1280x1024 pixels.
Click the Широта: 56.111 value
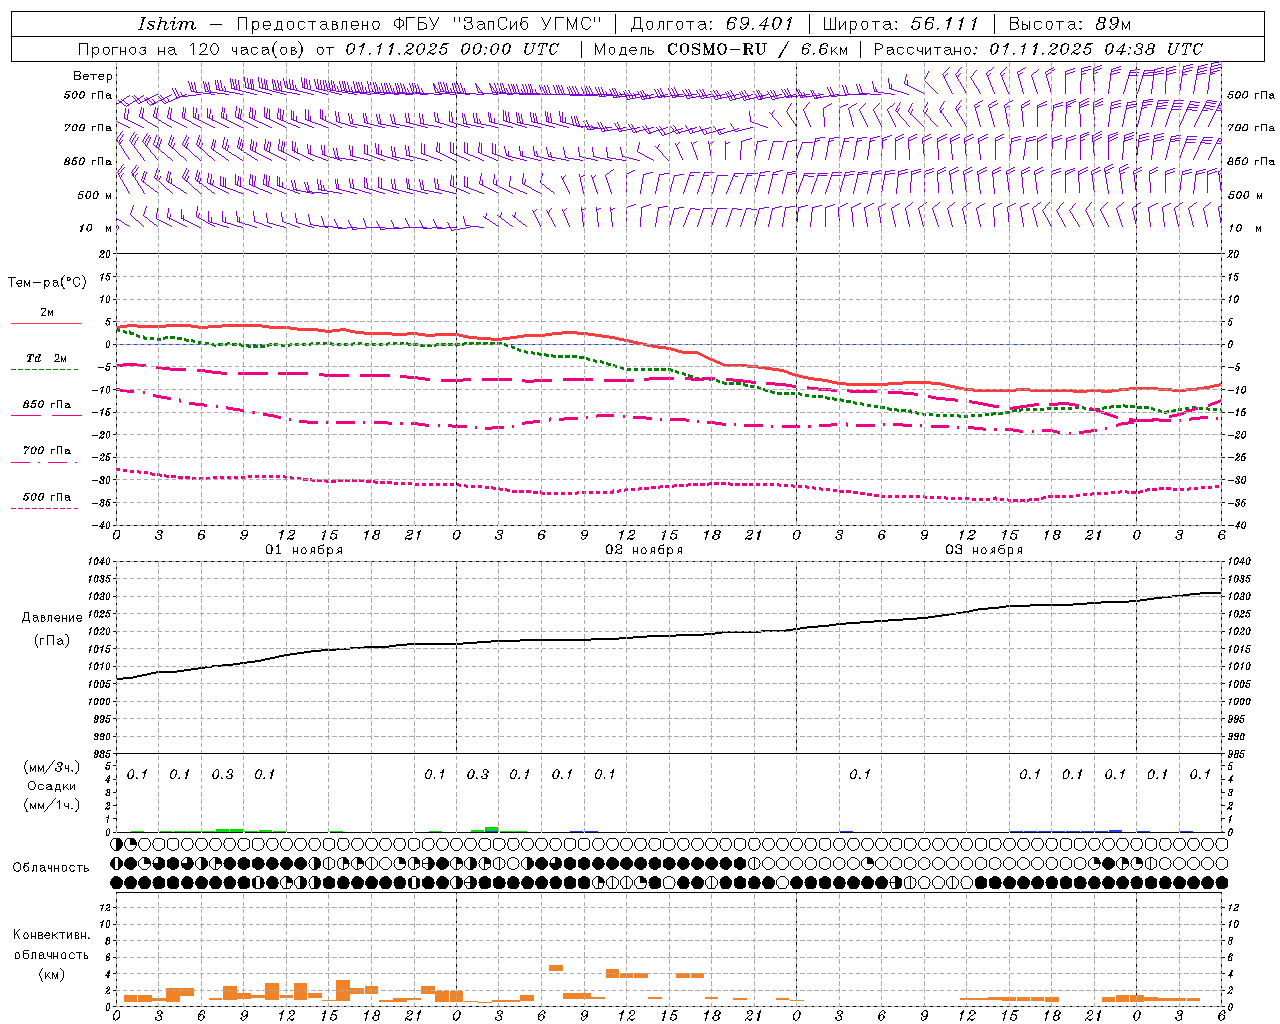click(900, 24)
